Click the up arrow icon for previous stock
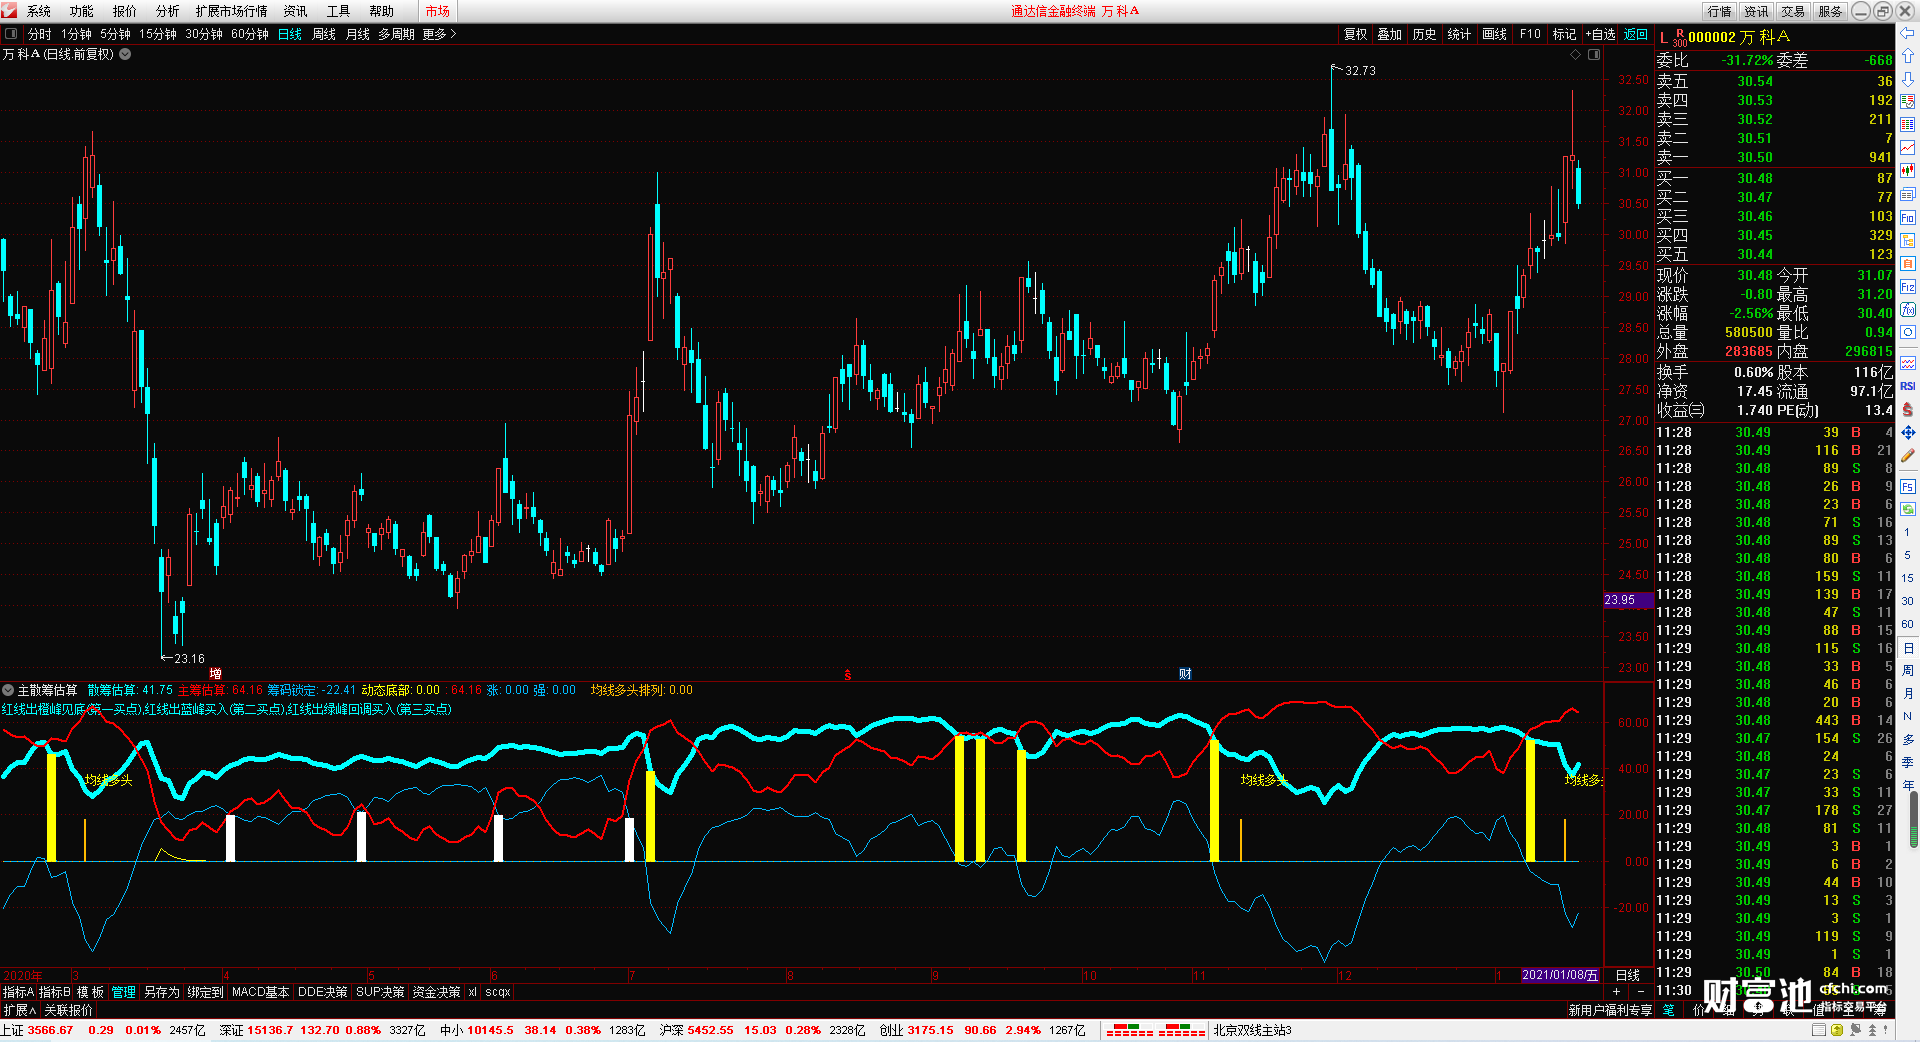Screen dimensions: 1920x1042 pos(1908,56)
